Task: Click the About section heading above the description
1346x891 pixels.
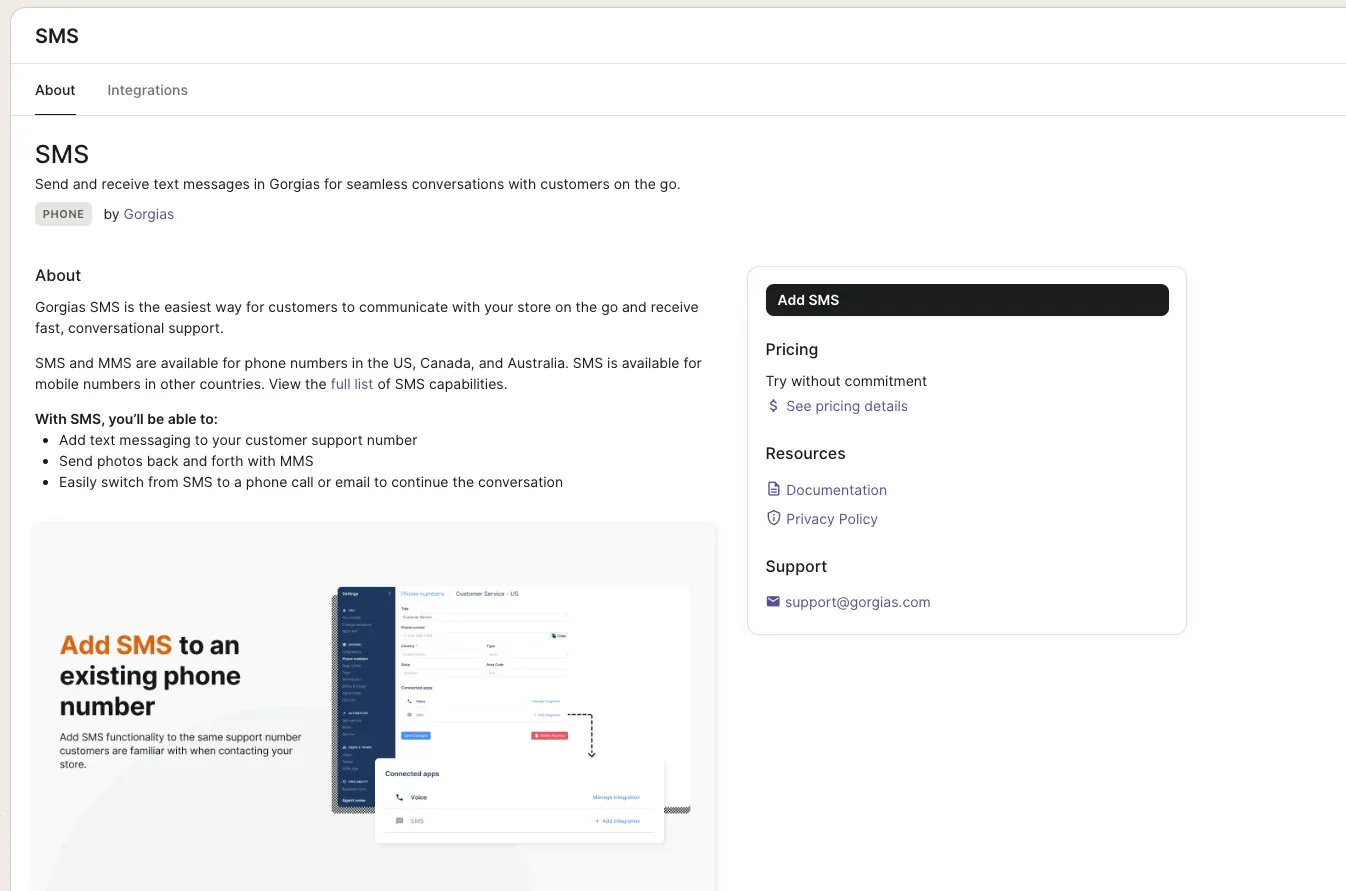Action: pyautogui.click(x=58, y=275)
